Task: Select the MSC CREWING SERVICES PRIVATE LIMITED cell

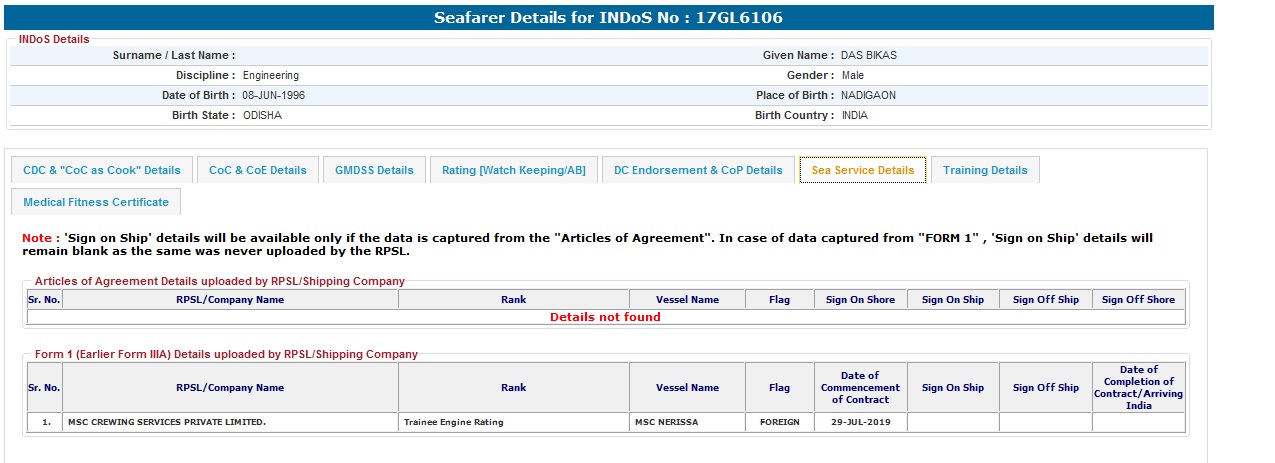Action: 167,422
